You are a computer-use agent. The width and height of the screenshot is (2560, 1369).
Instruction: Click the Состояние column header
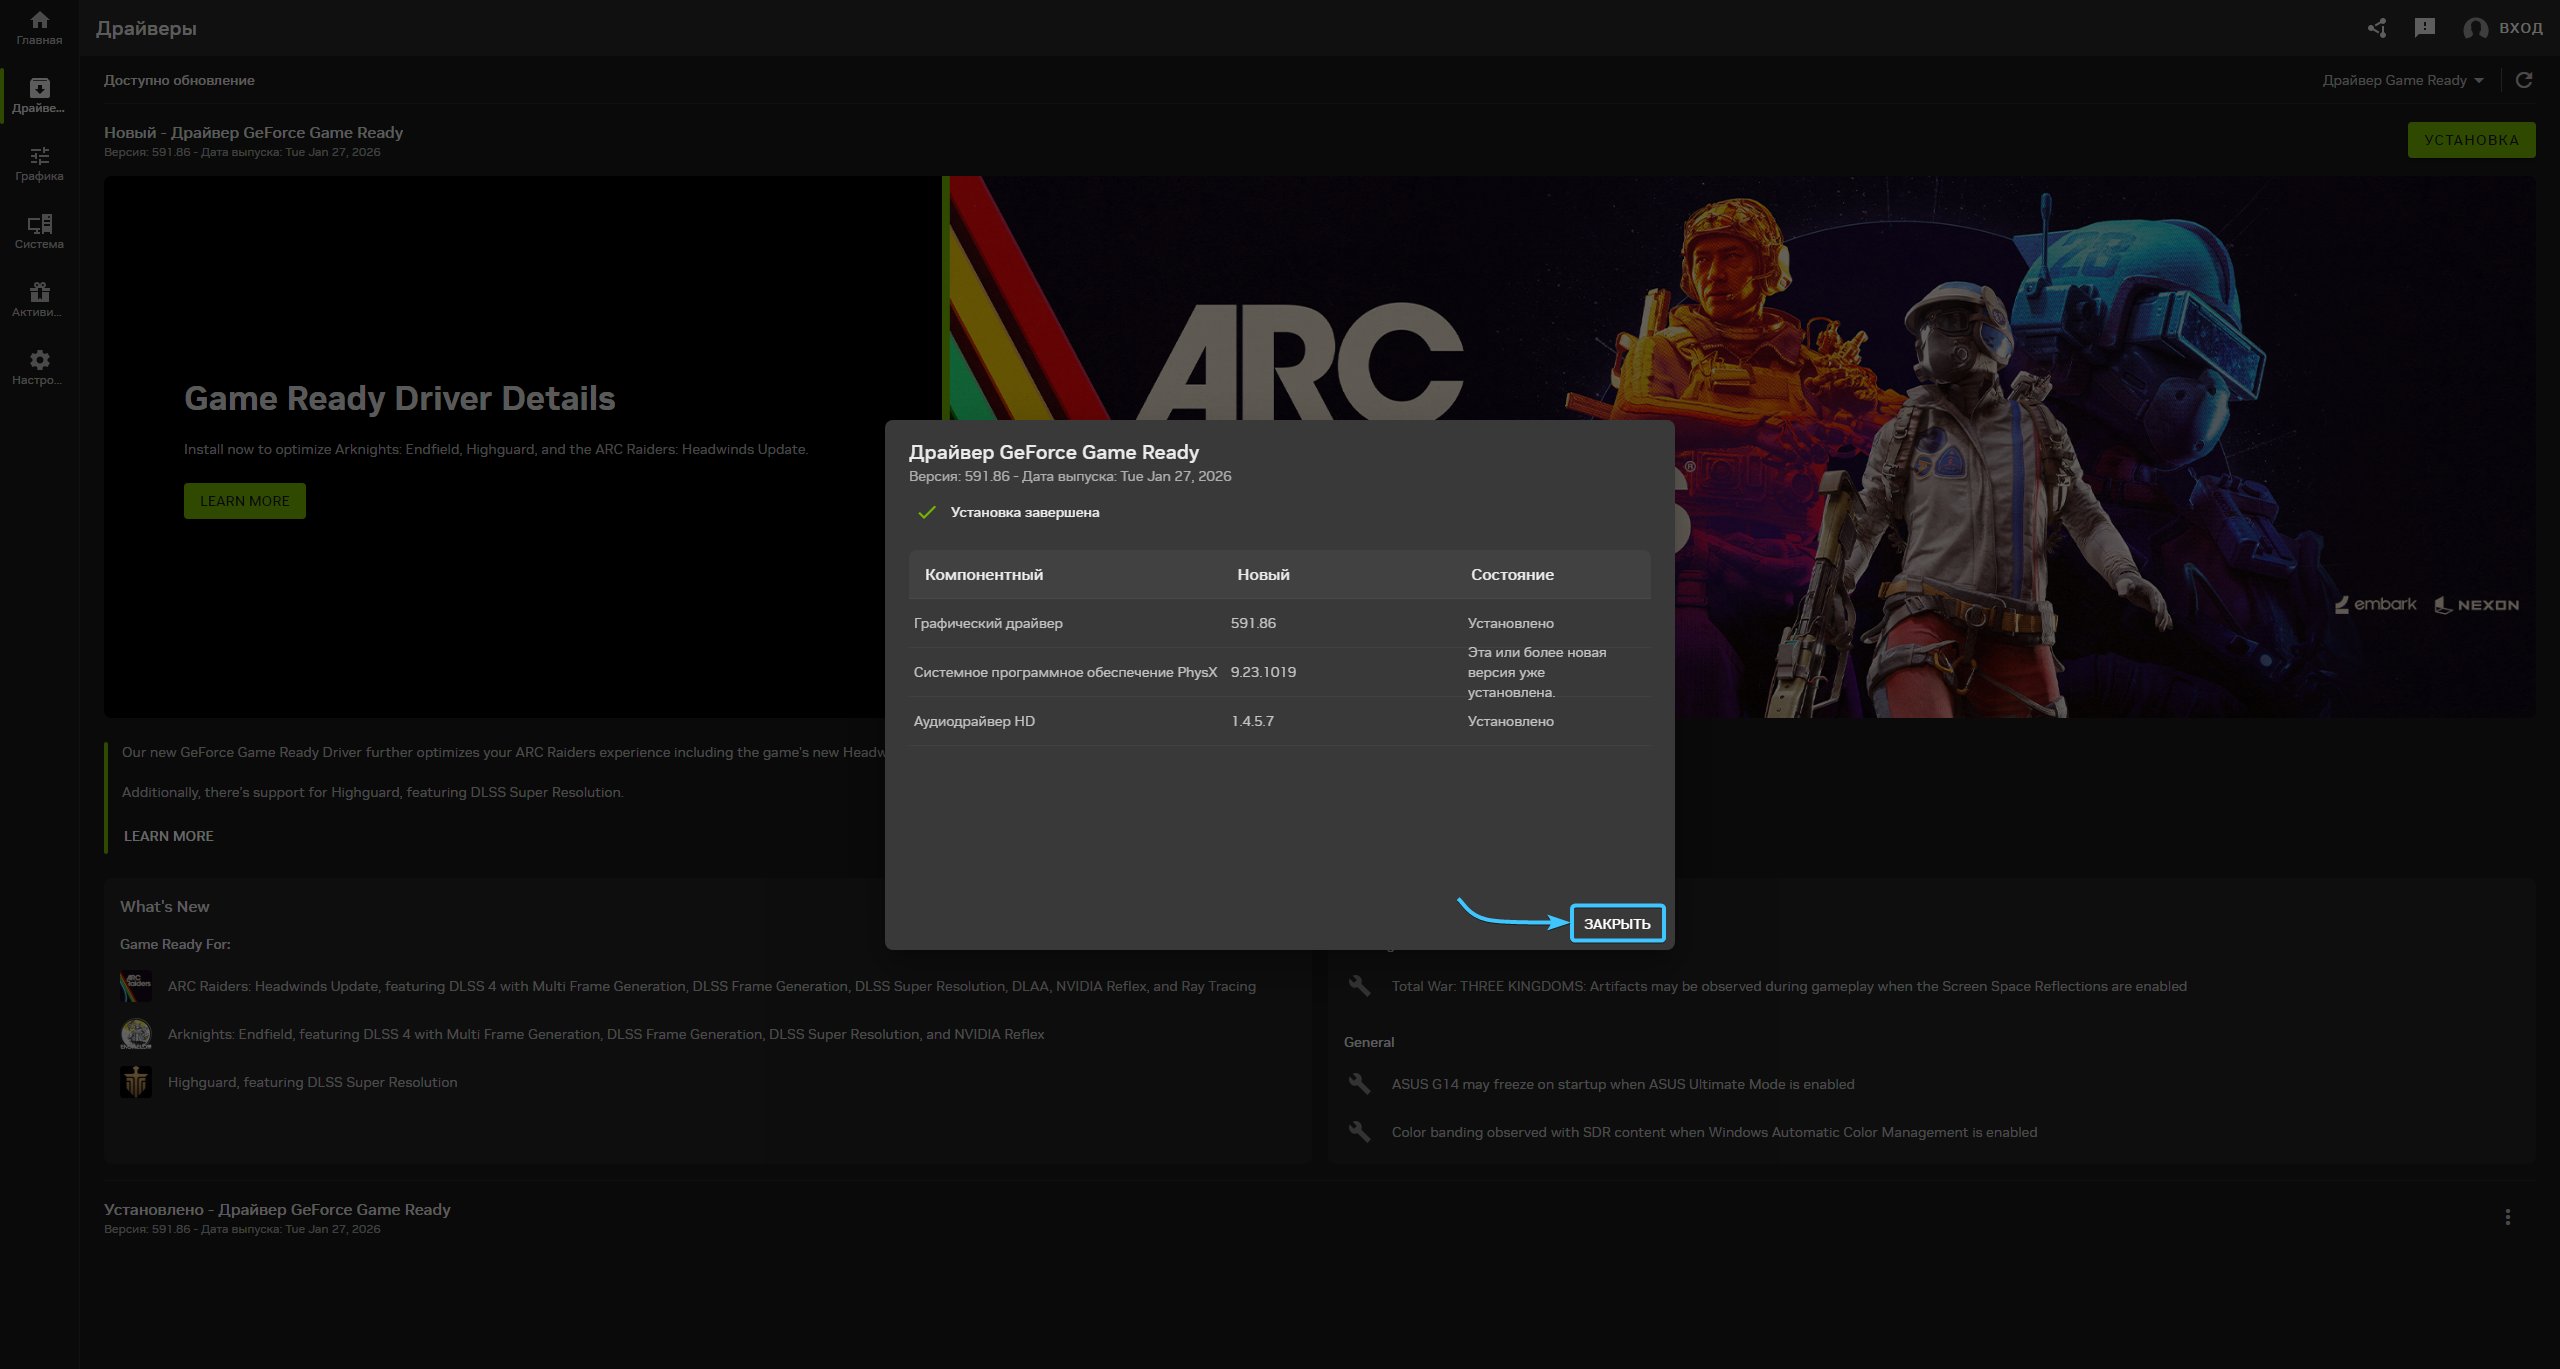1512,575
